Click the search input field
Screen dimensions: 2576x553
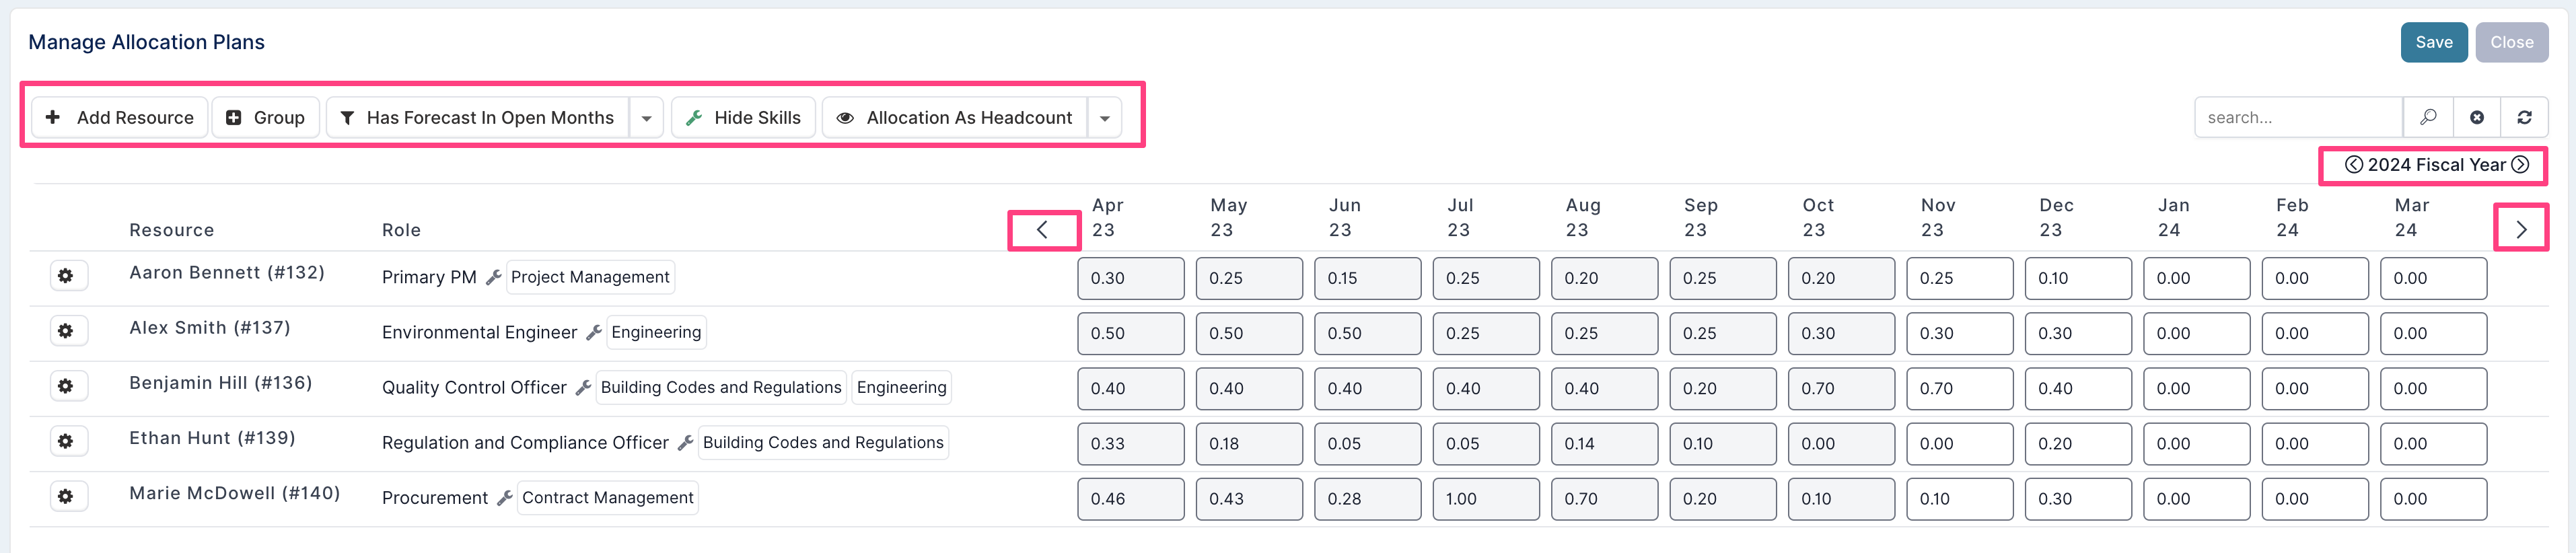2298,118
